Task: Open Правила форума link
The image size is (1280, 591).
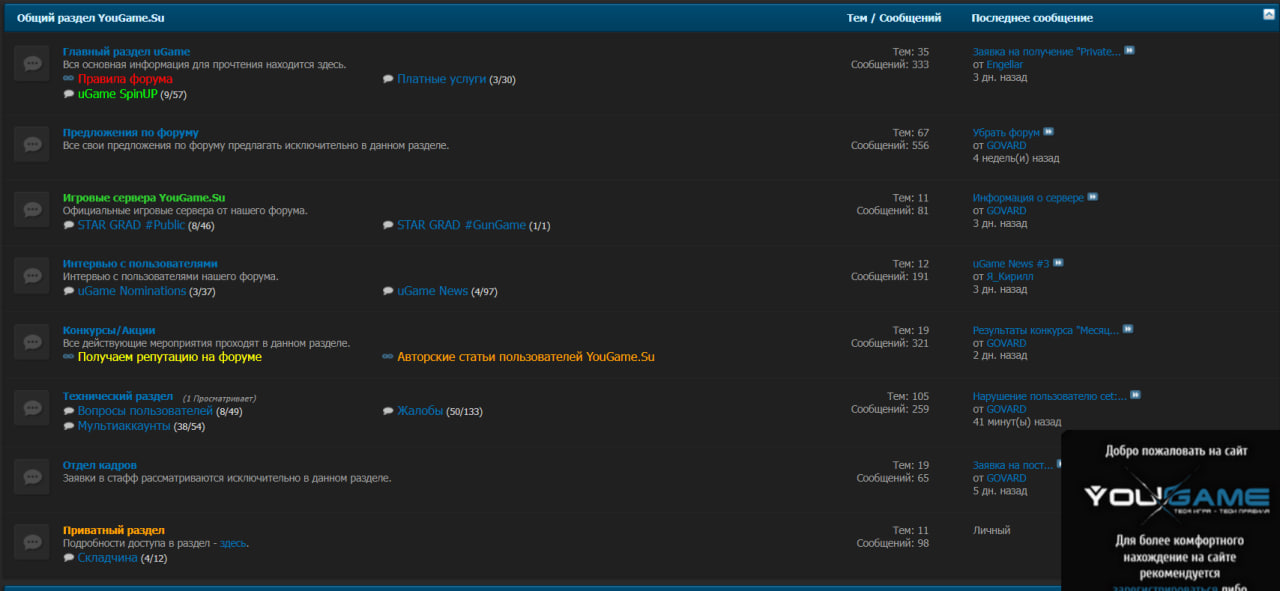Action: tap(125, 79)
